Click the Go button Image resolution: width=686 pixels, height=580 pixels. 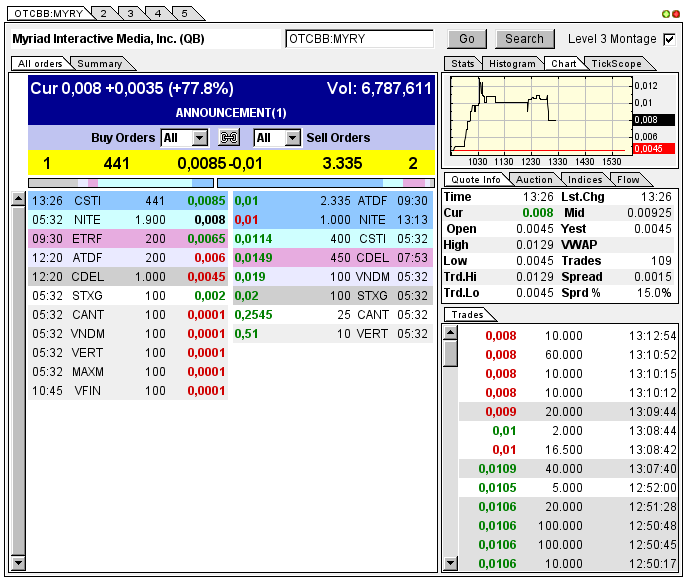[467, 39]
